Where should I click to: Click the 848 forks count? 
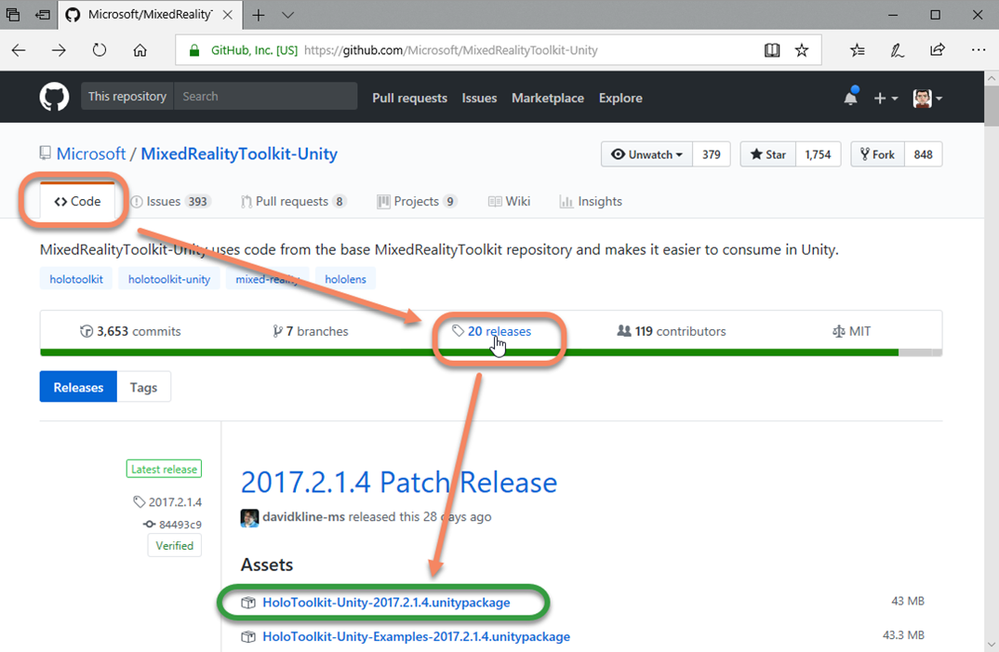923,154
